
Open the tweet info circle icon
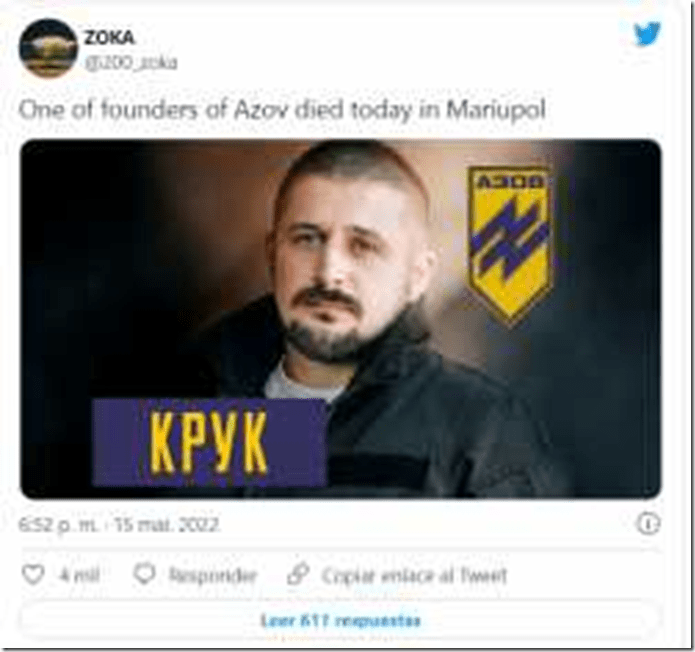[648, 524]
